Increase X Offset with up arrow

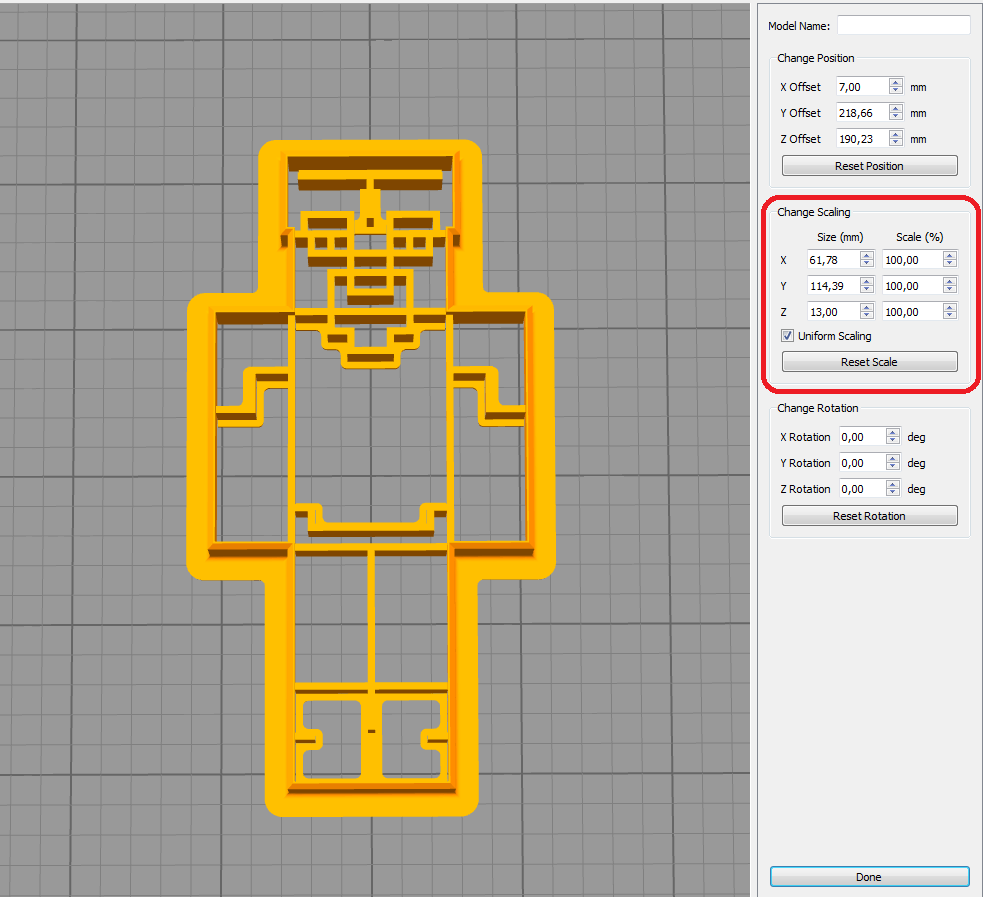(x=896, y=82)
